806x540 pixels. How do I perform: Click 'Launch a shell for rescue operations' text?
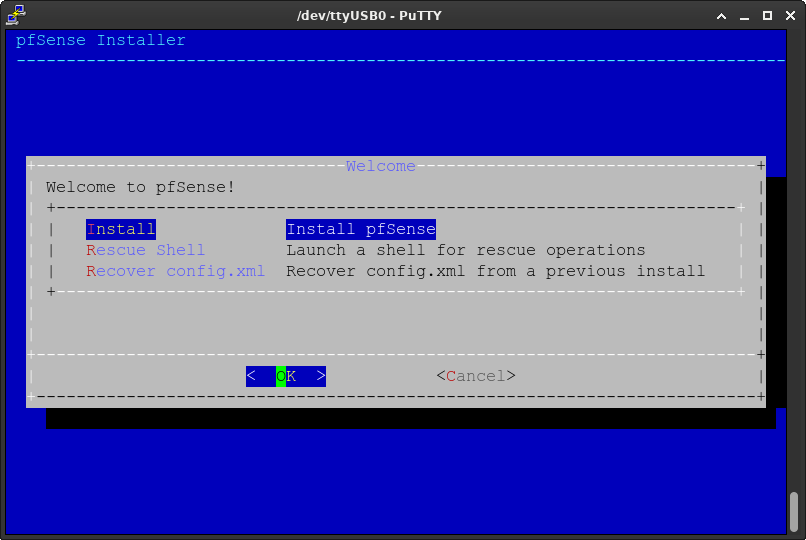[x=466, y=250]
